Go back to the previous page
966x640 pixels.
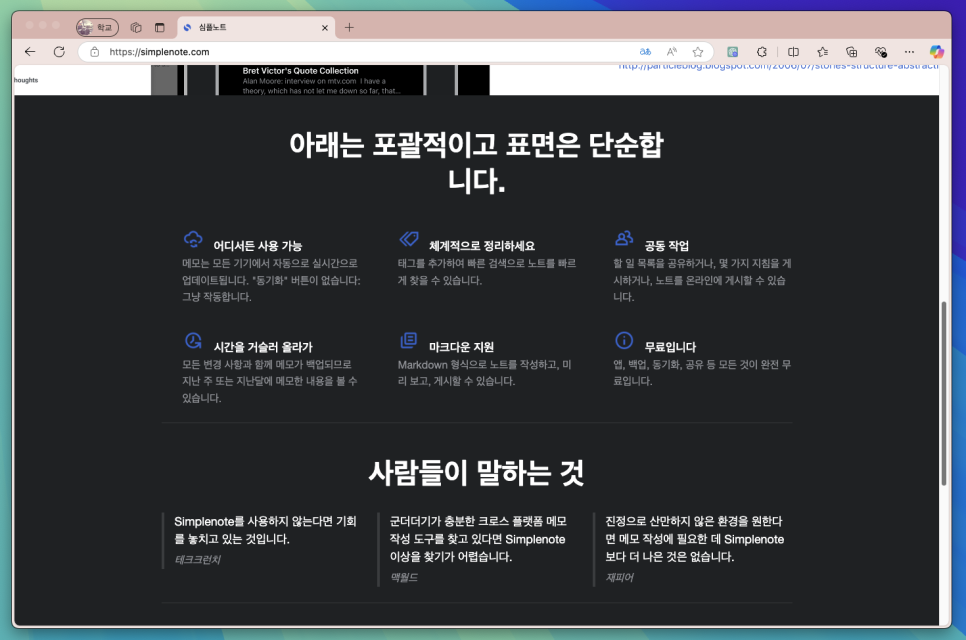(30, 52)
